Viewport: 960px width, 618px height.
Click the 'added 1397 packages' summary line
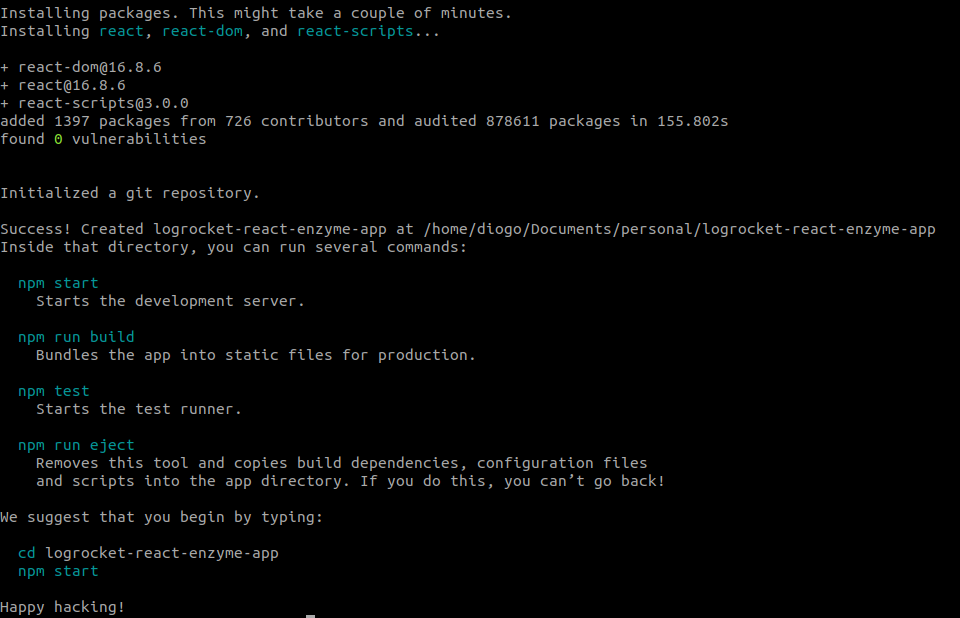point(364,121)
